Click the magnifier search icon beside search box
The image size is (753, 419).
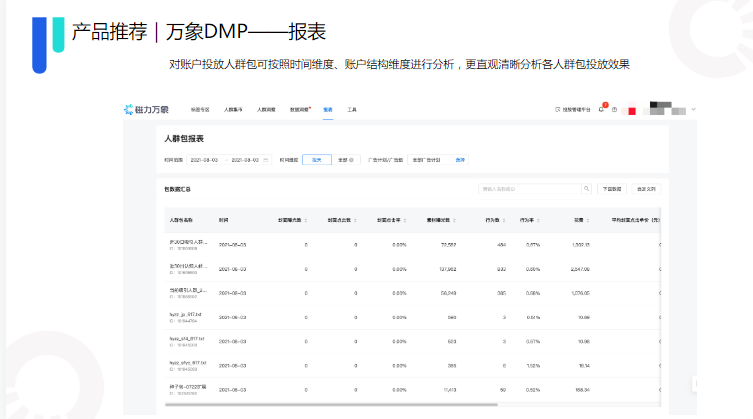[x=586, y=189]
